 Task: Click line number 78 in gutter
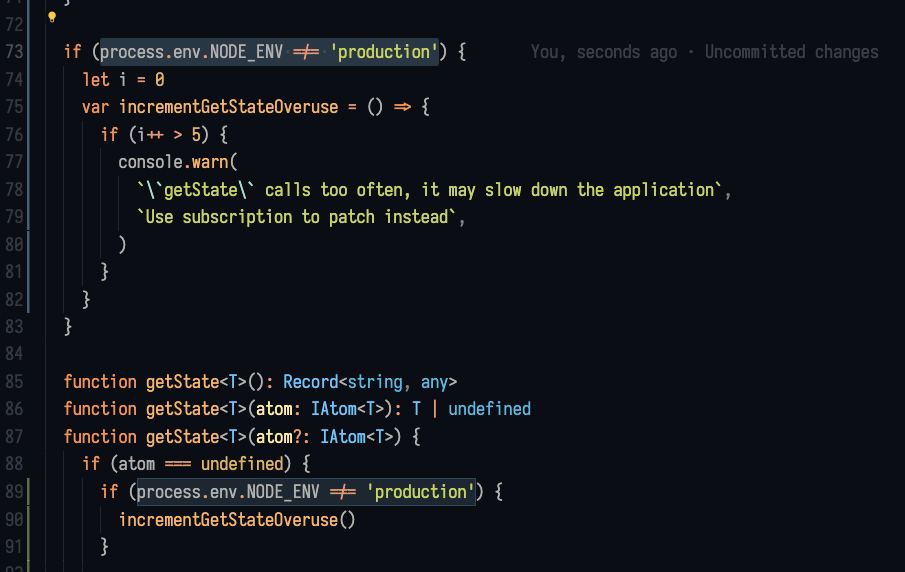pos(14,189)
